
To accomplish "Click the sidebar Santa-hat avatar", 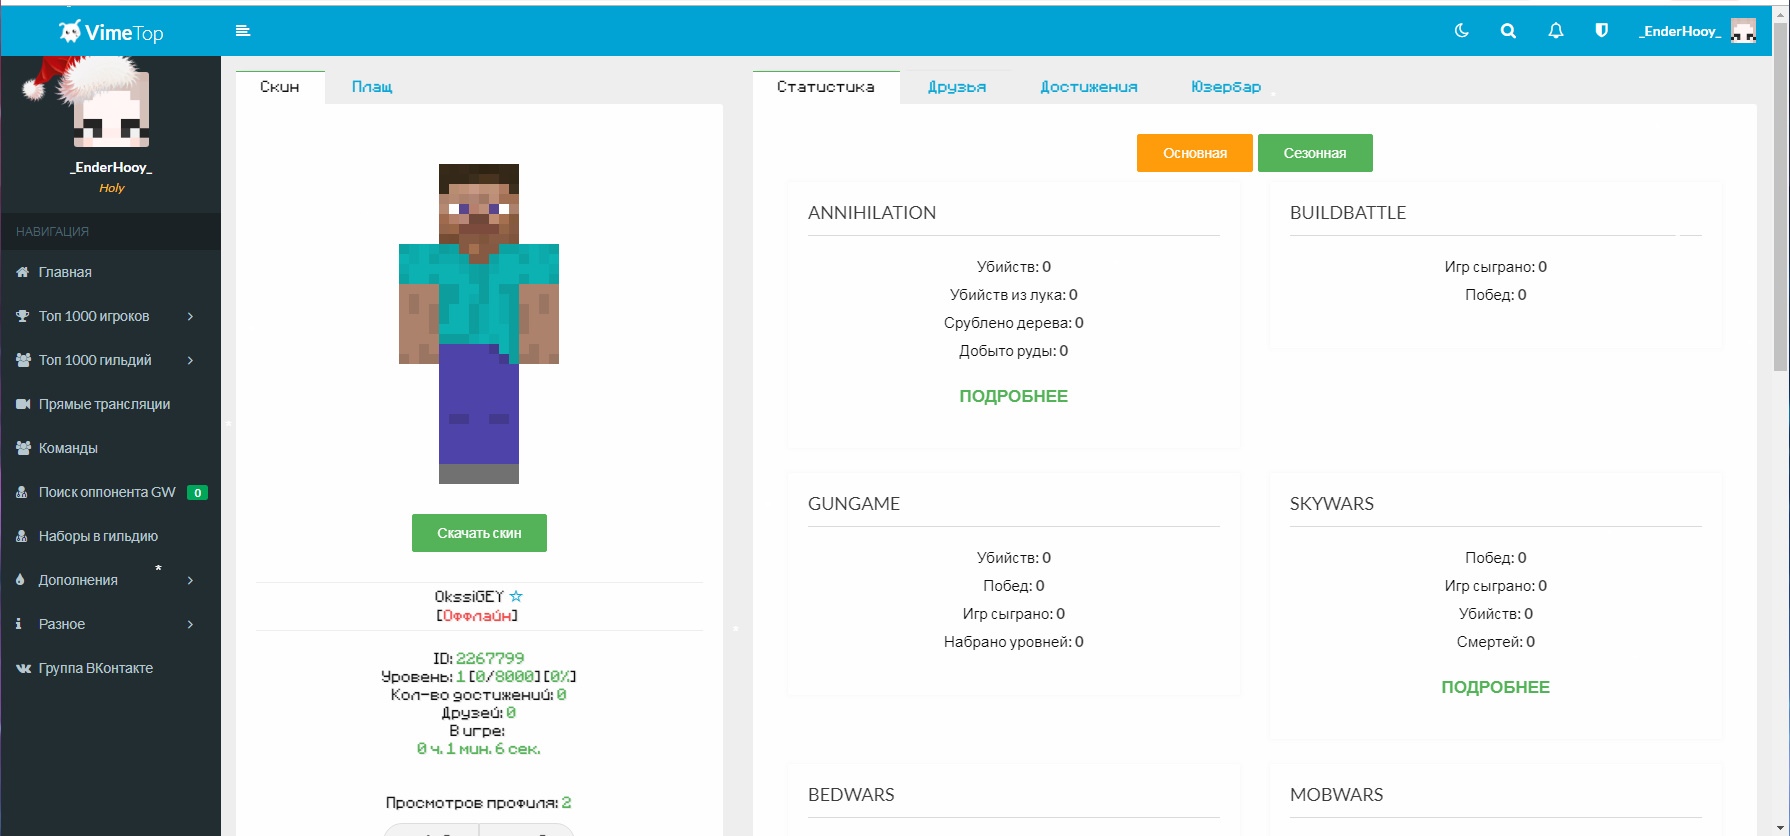I will 110,103.
